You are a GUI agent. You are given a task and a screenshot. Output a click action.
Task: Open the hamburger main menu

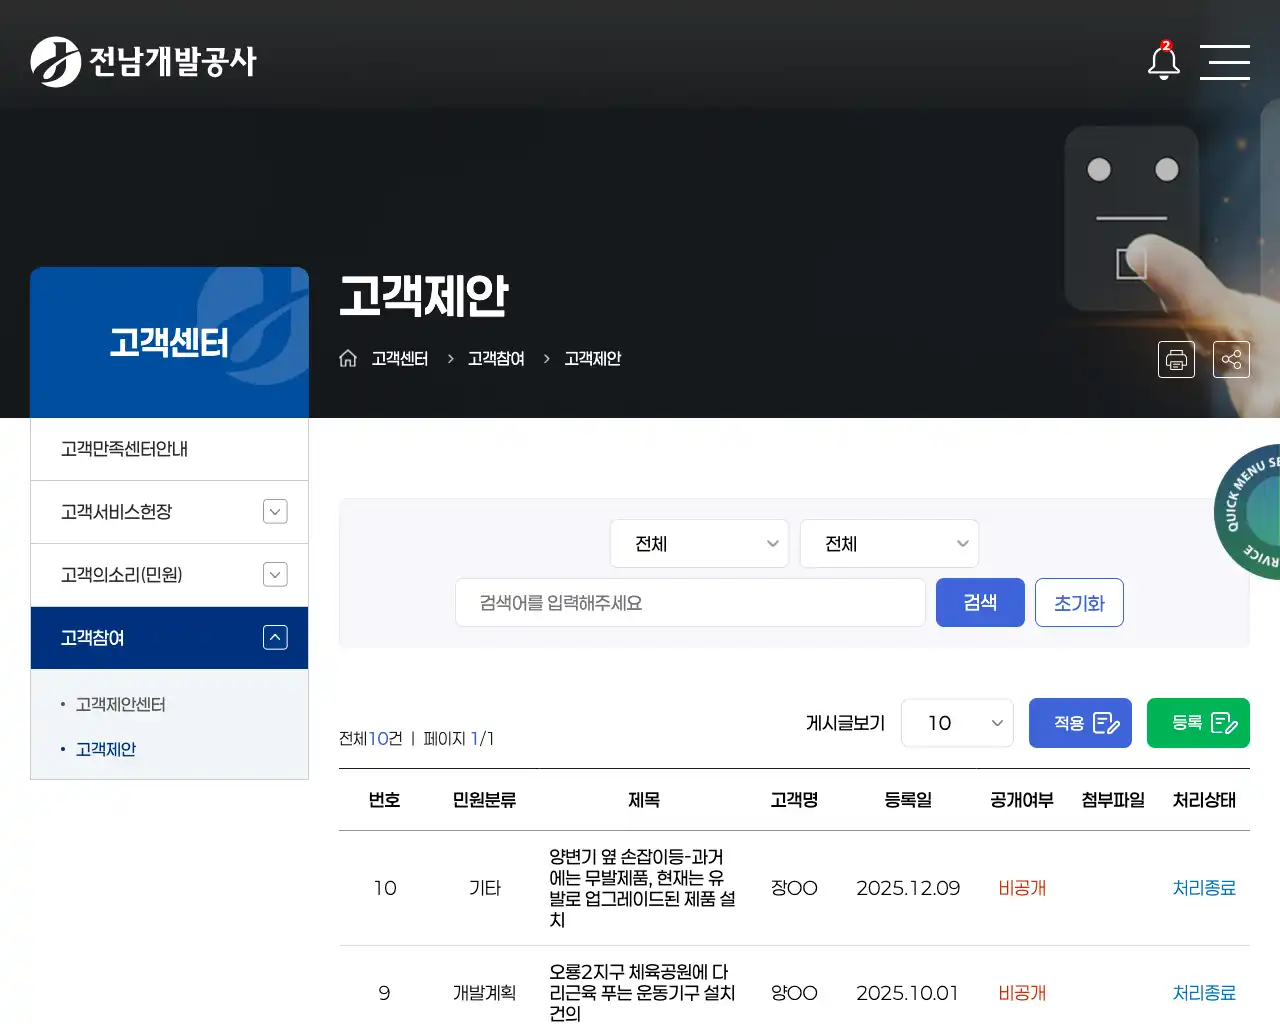pyautogui.click(x=1225, y=62)
